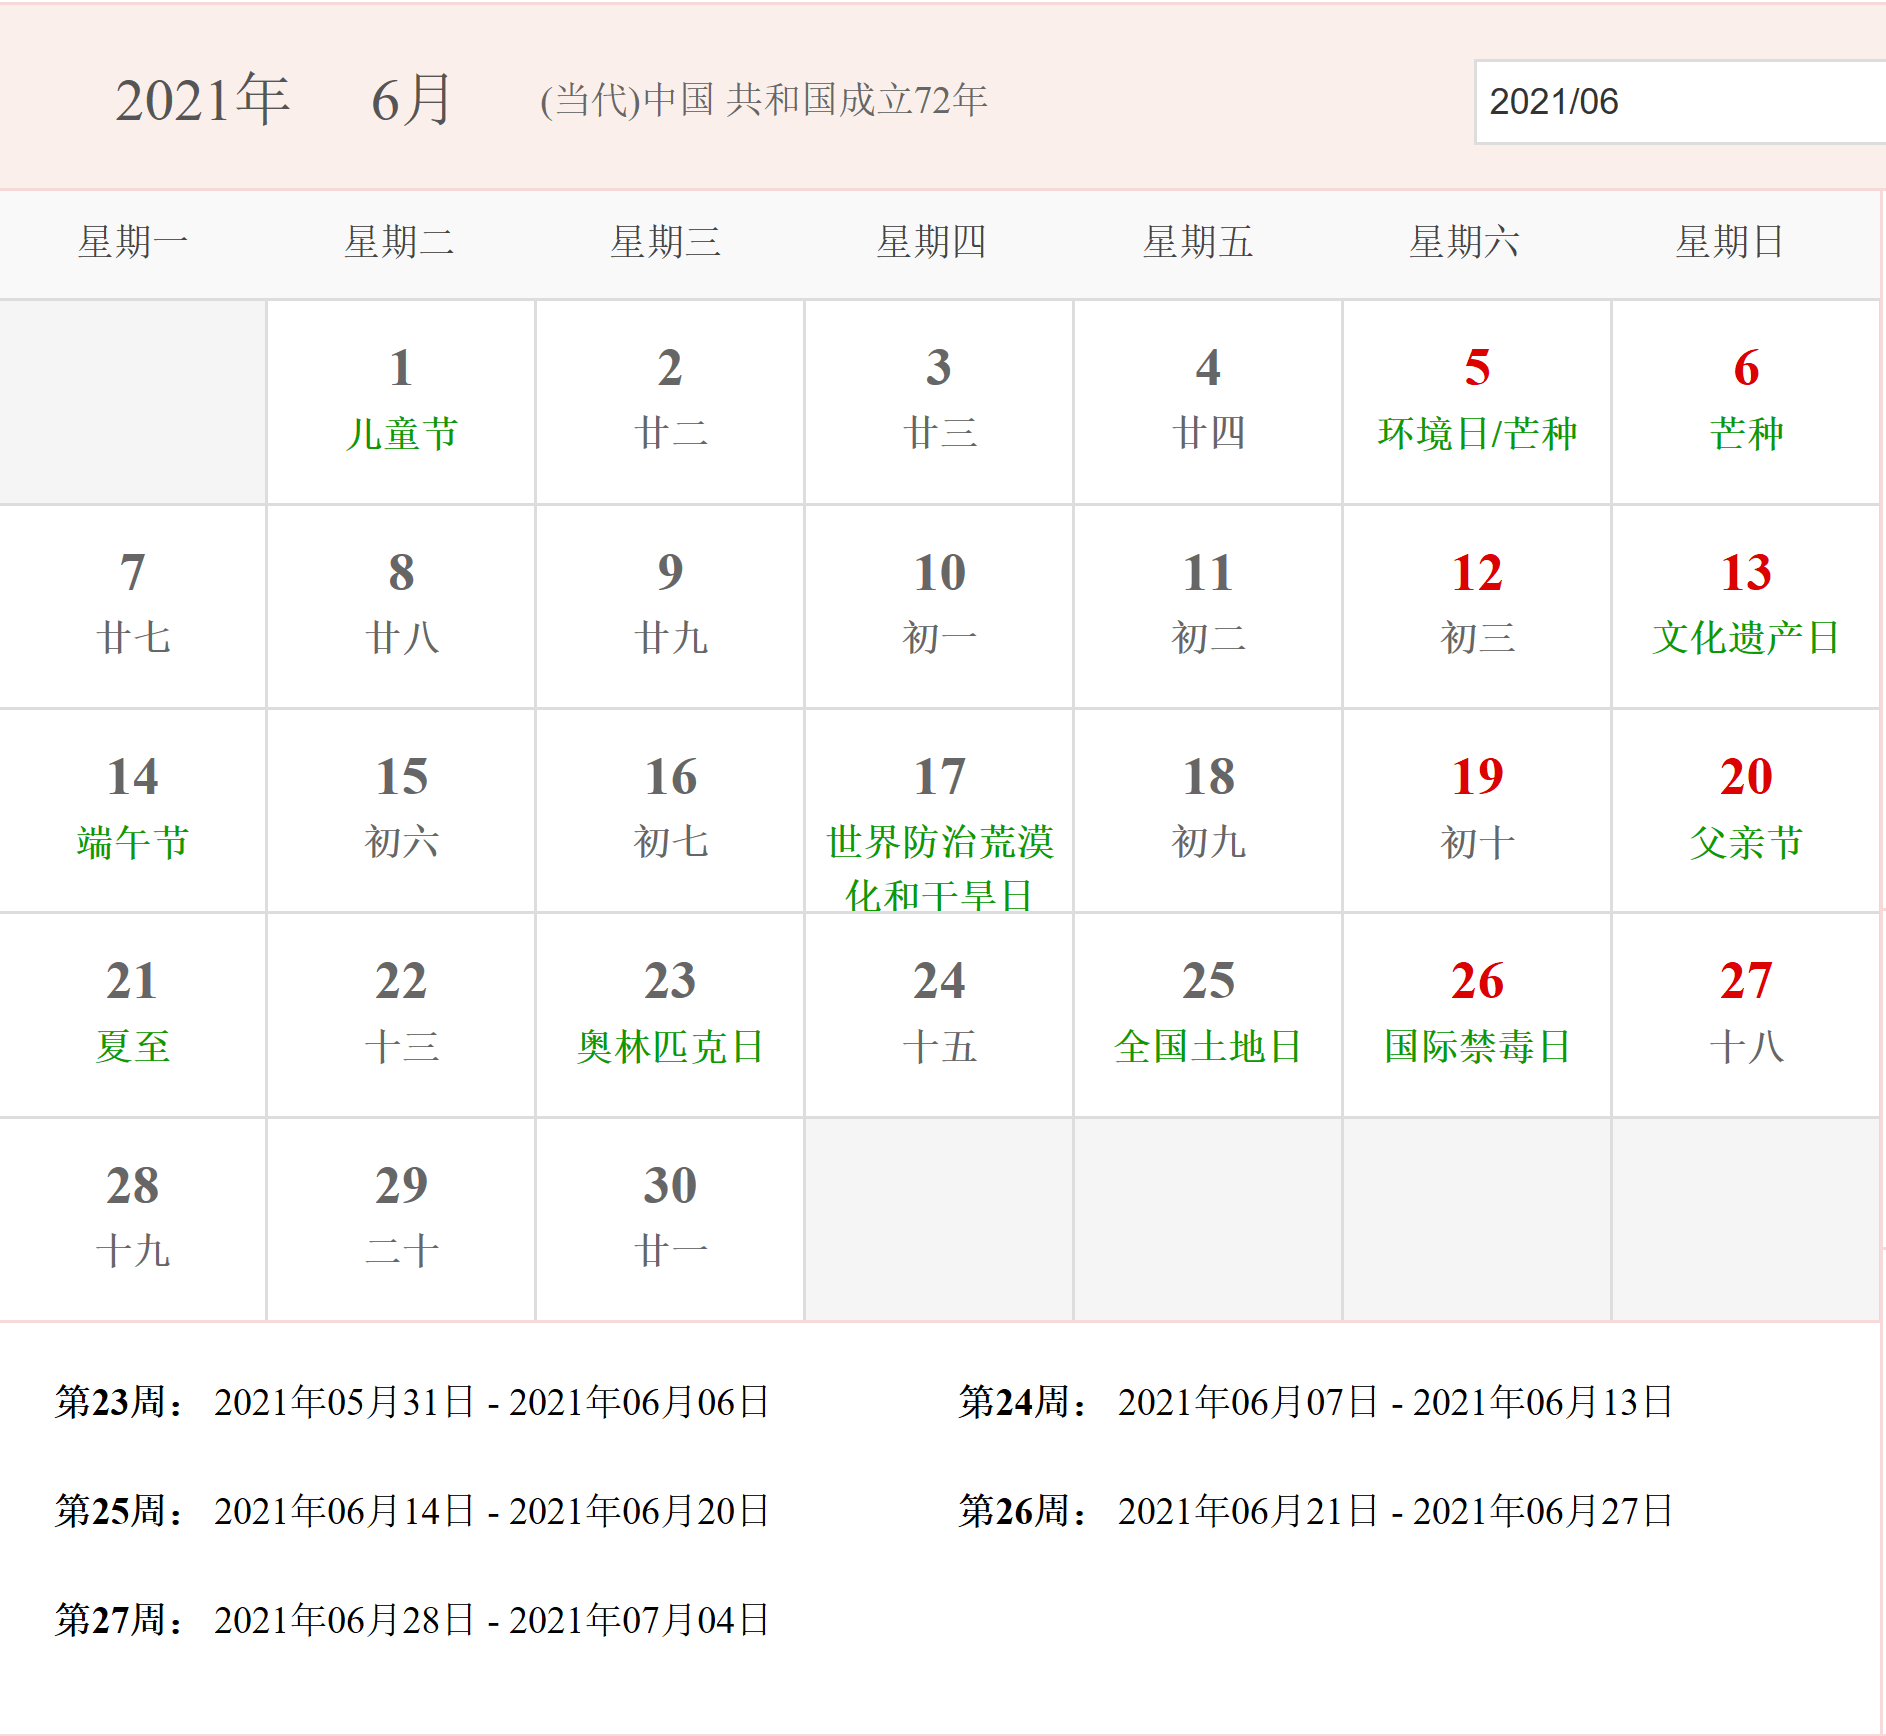
Task: Click week 25 date range 06月14日 - 06月20日
Action: [x=491, y=1511]
